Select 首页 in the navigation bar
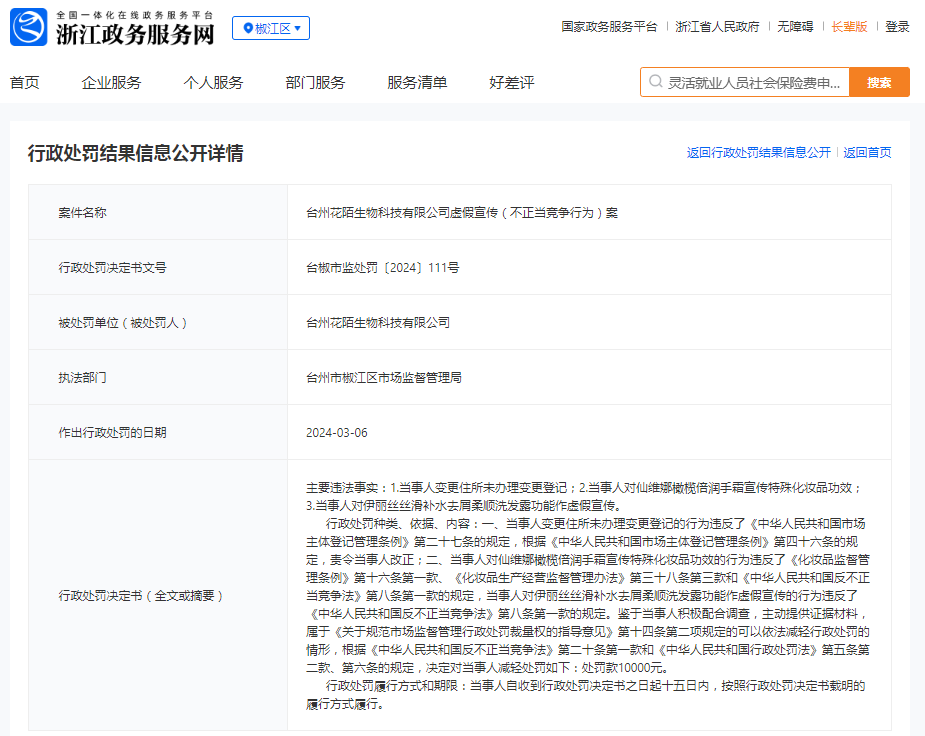 [x=25, y=82]
